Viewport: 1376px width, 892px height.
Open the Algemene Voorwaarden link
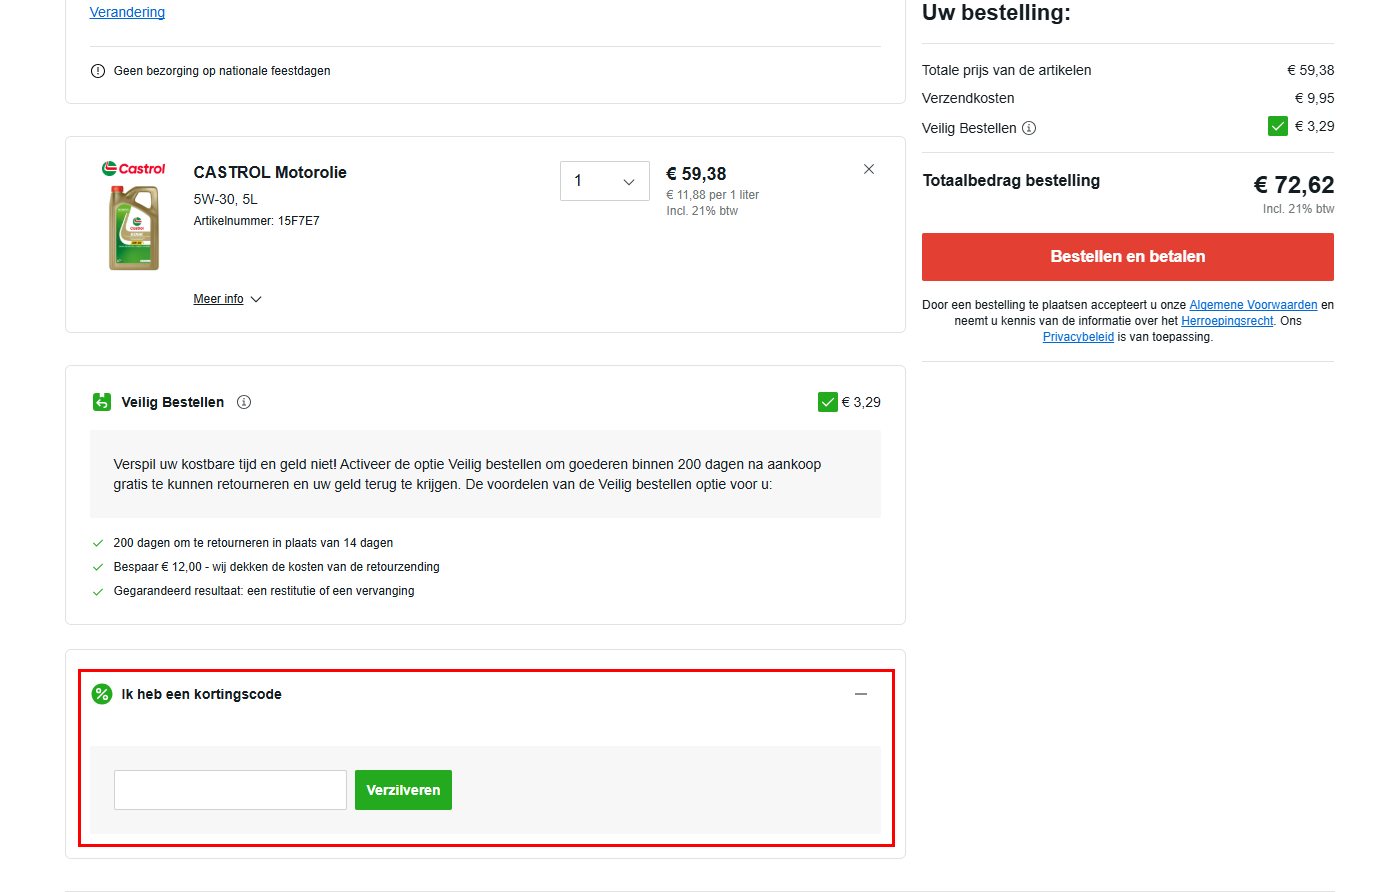tap(1253, 304)
